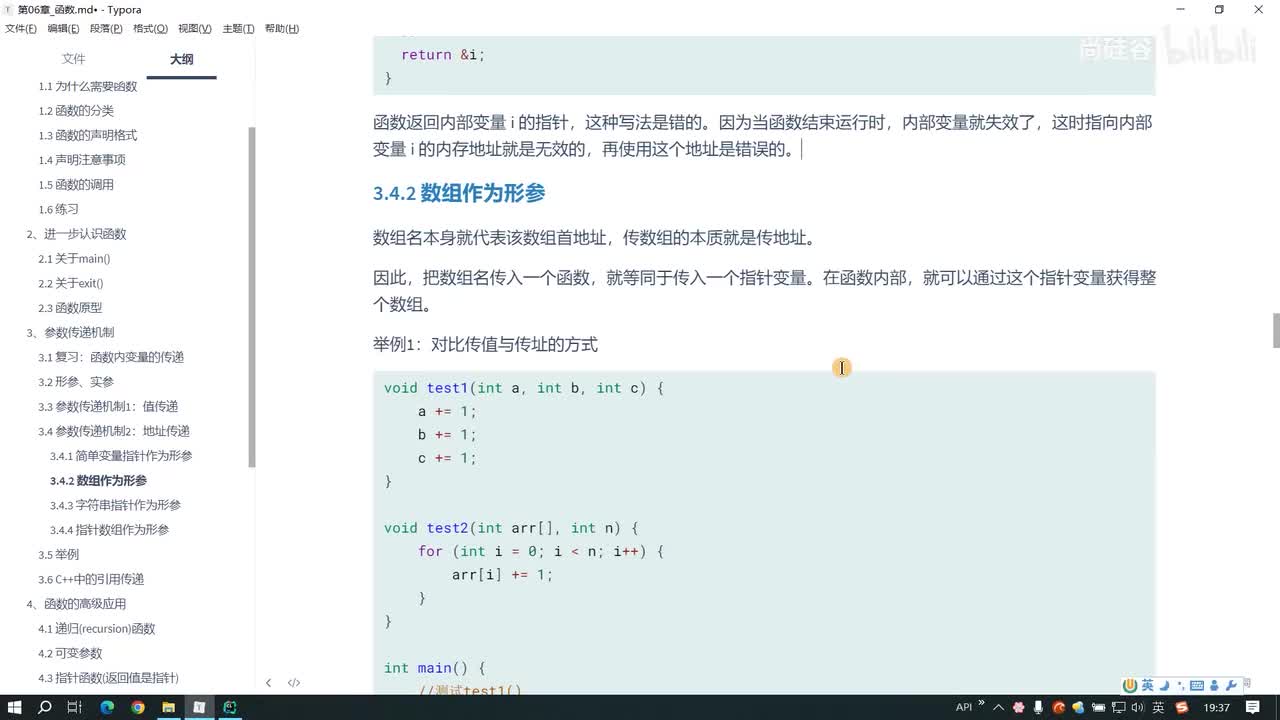Jump to outline heading 3、参数传递机制

point(70,333)
